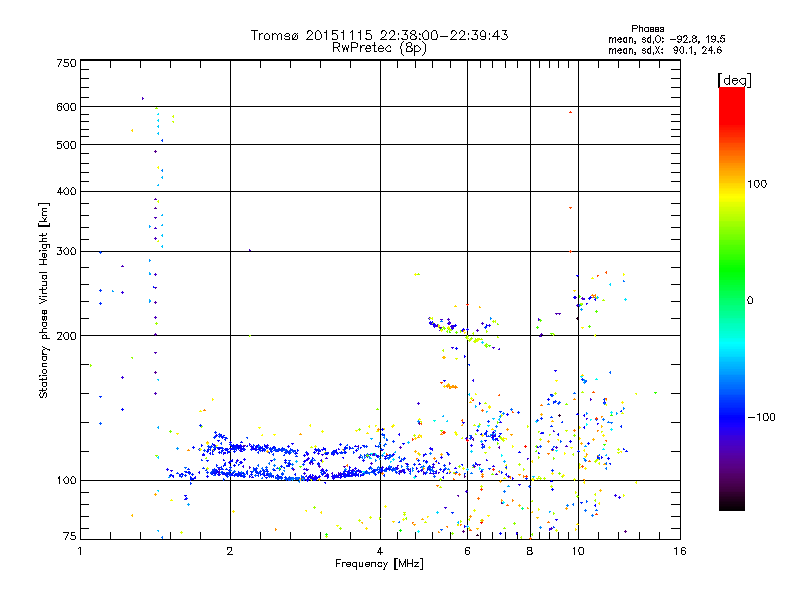Pick the black bottom end of the phase colorbar
The height and width of the screenshot is (600, 800).
point(732,506)
